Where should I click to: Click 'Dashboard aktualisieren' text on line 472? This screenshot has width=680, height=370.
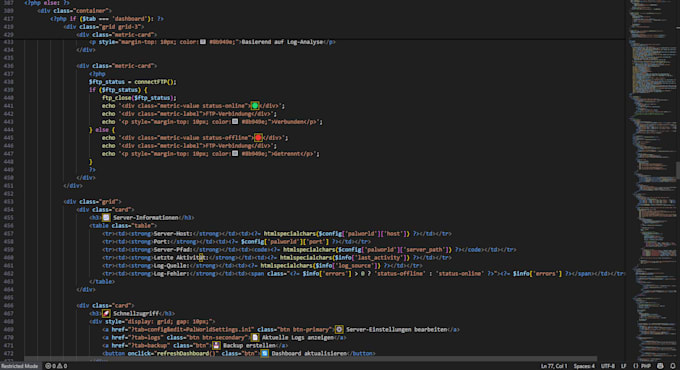tap(309, 353)
